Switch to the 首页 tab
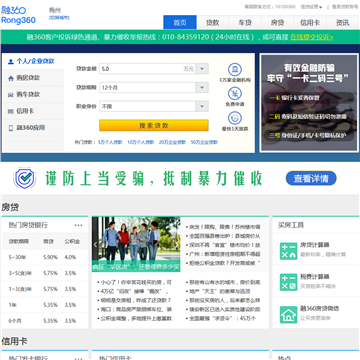Screen dimensions: 360x360 click(x=180, y=22)
